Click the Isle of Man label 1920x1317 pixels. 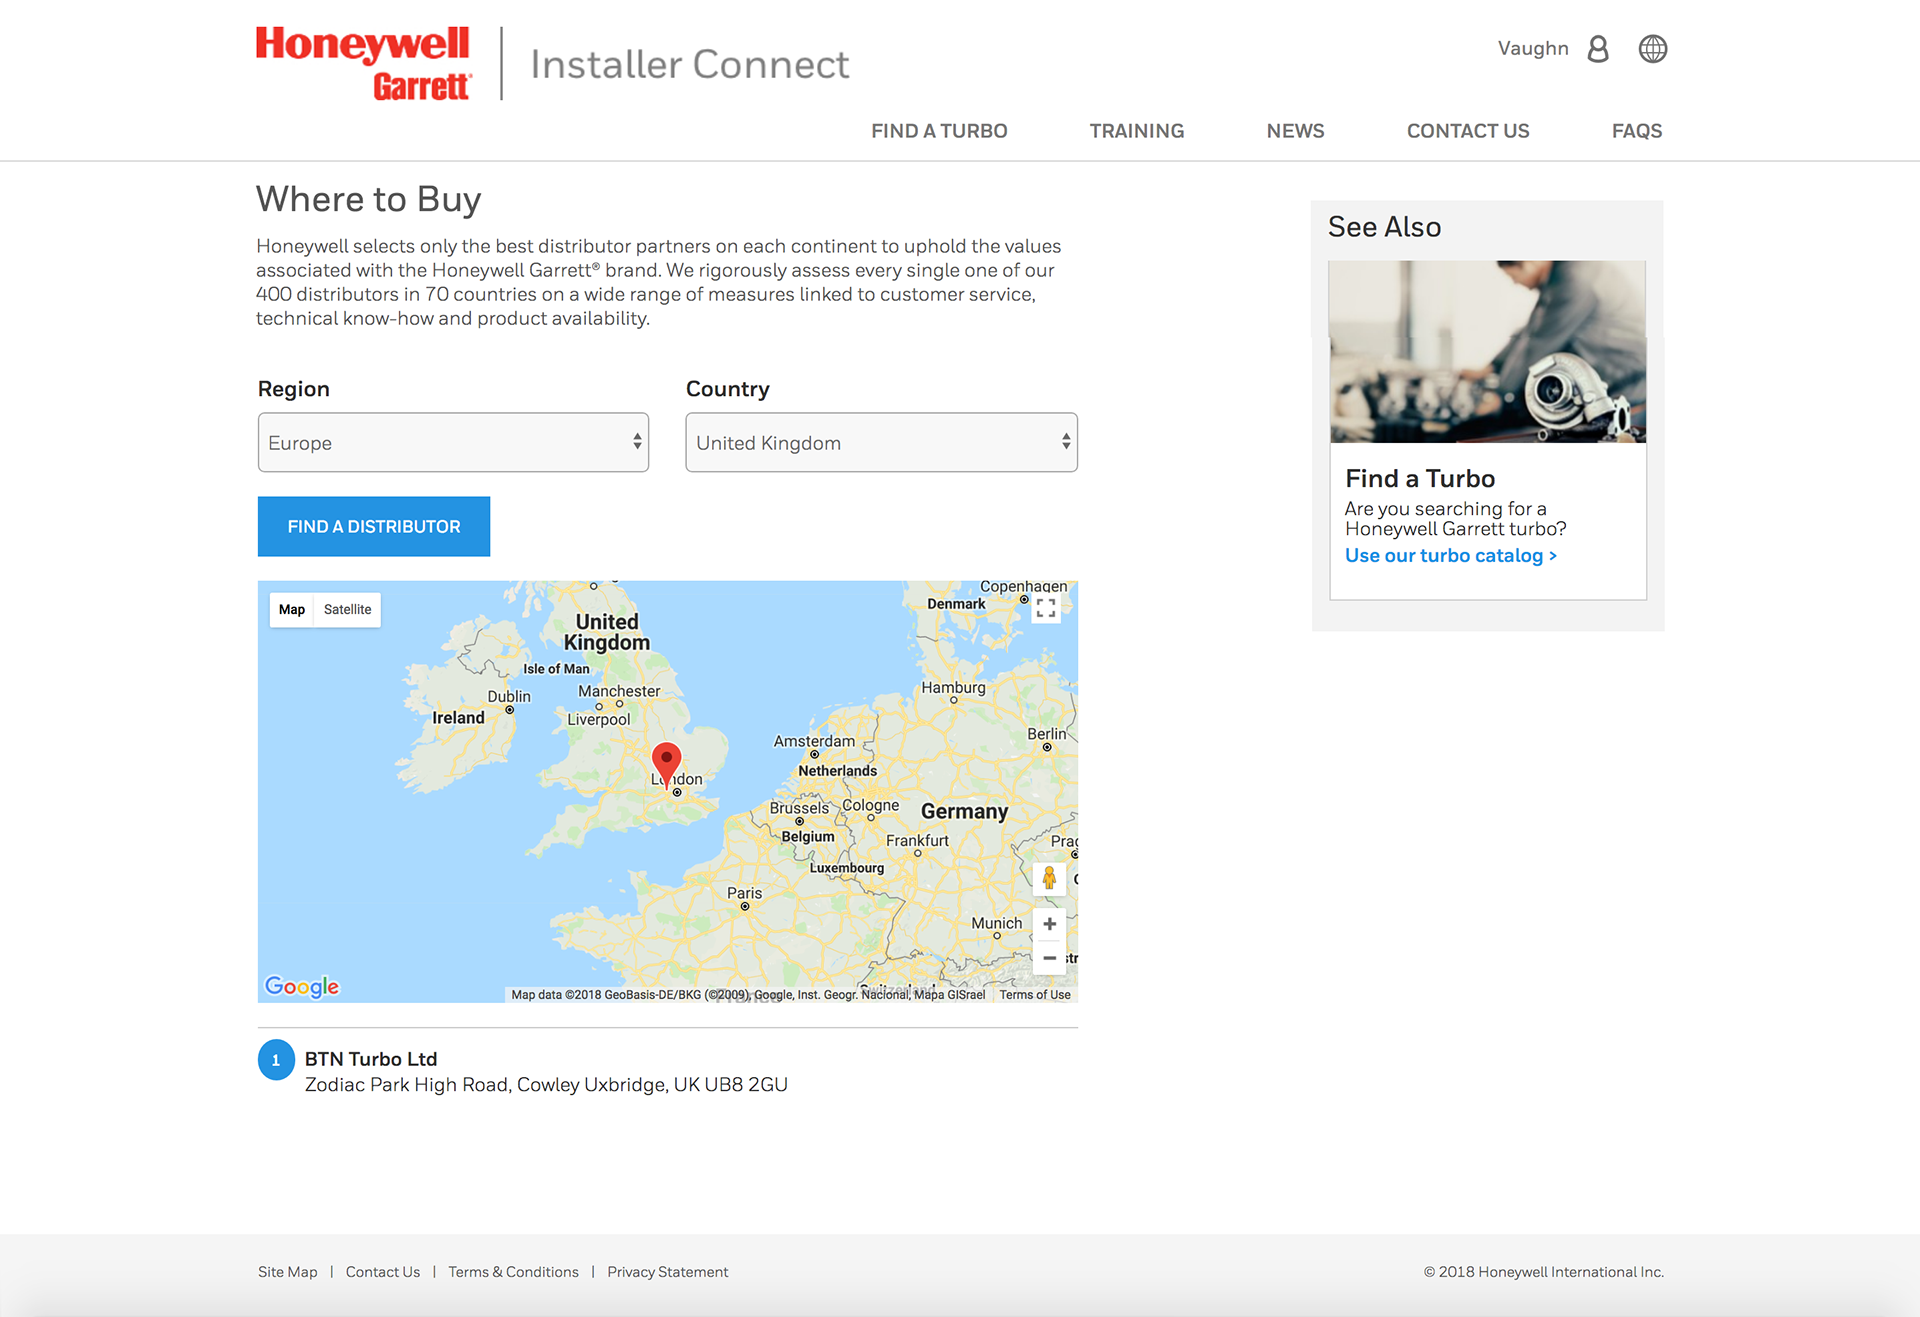point(556,669)
